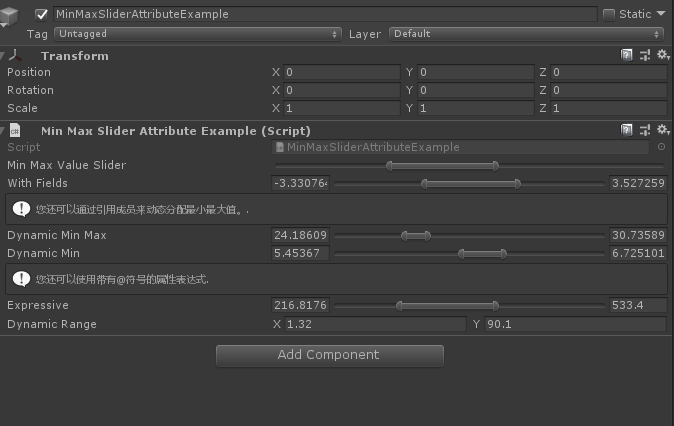Screen dimensions: 674x426
Task: Open Transform component preset selector icon
Action: (x=644, y=56)
